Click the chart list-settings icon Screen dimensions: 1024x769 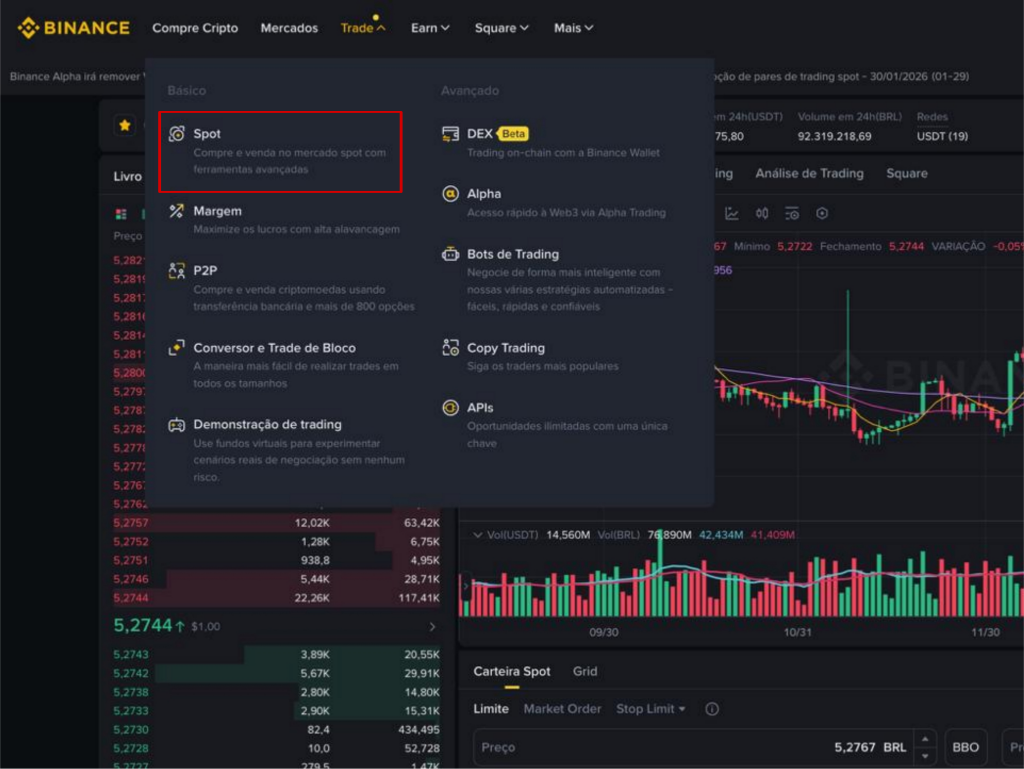pos(792,213)
